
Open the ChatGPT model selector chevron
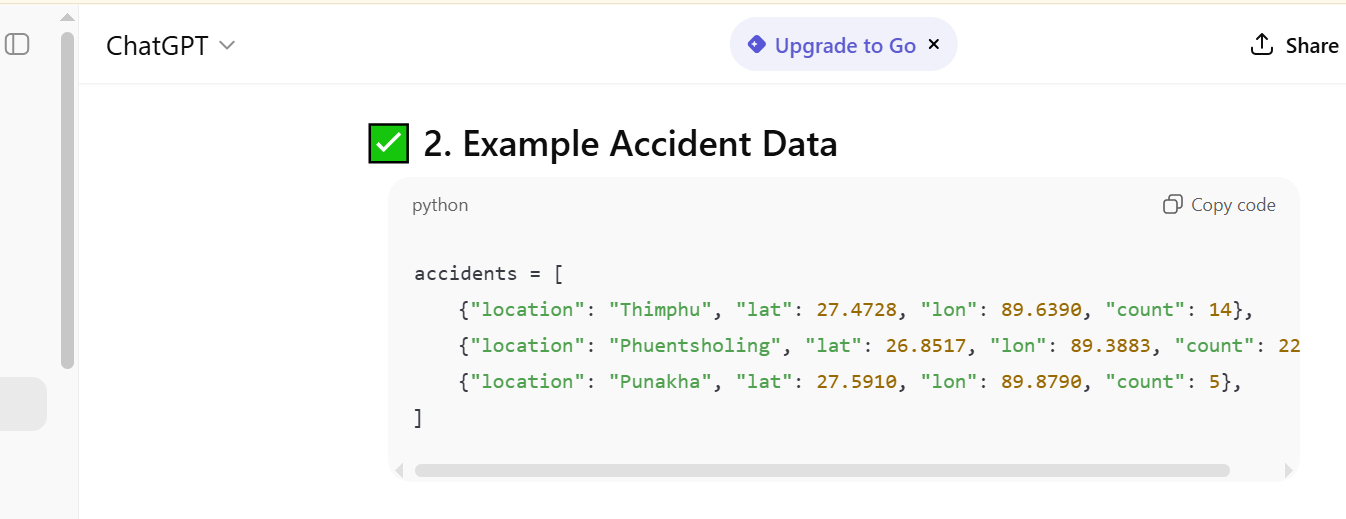point(227,45)
